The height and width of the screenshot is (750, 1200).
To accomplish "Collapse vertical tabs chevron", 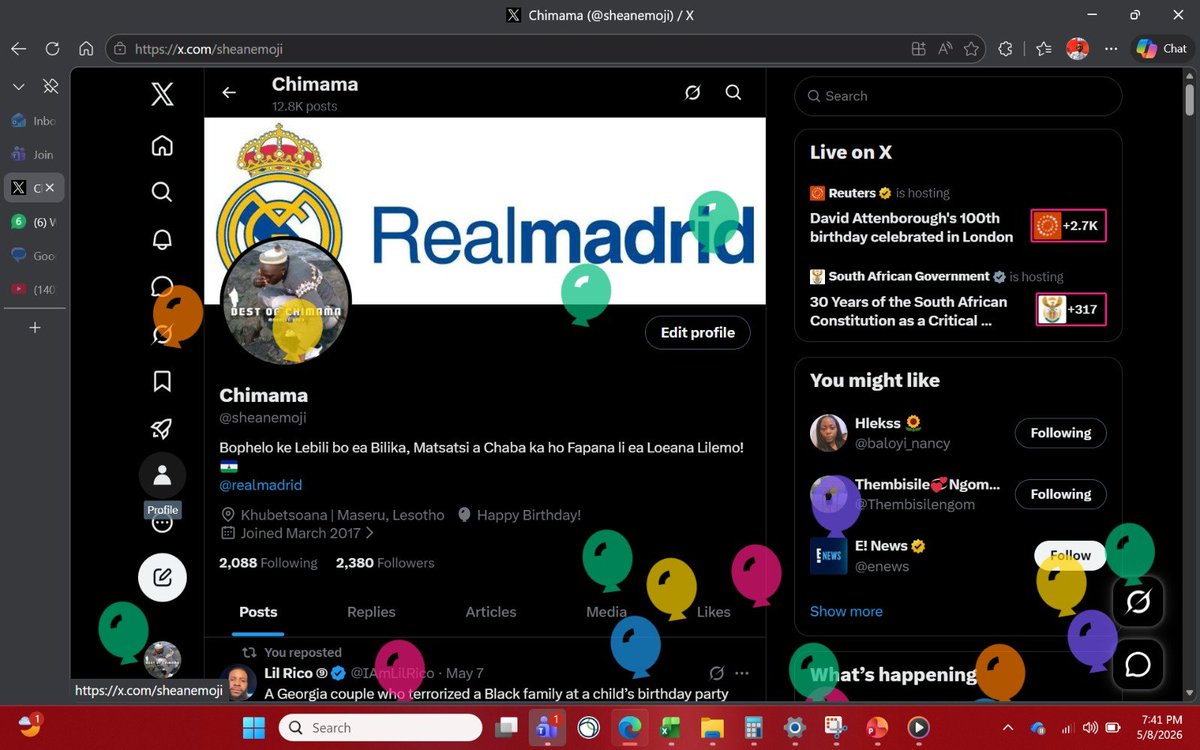I will pyautogui.click(x=18, y=87).
